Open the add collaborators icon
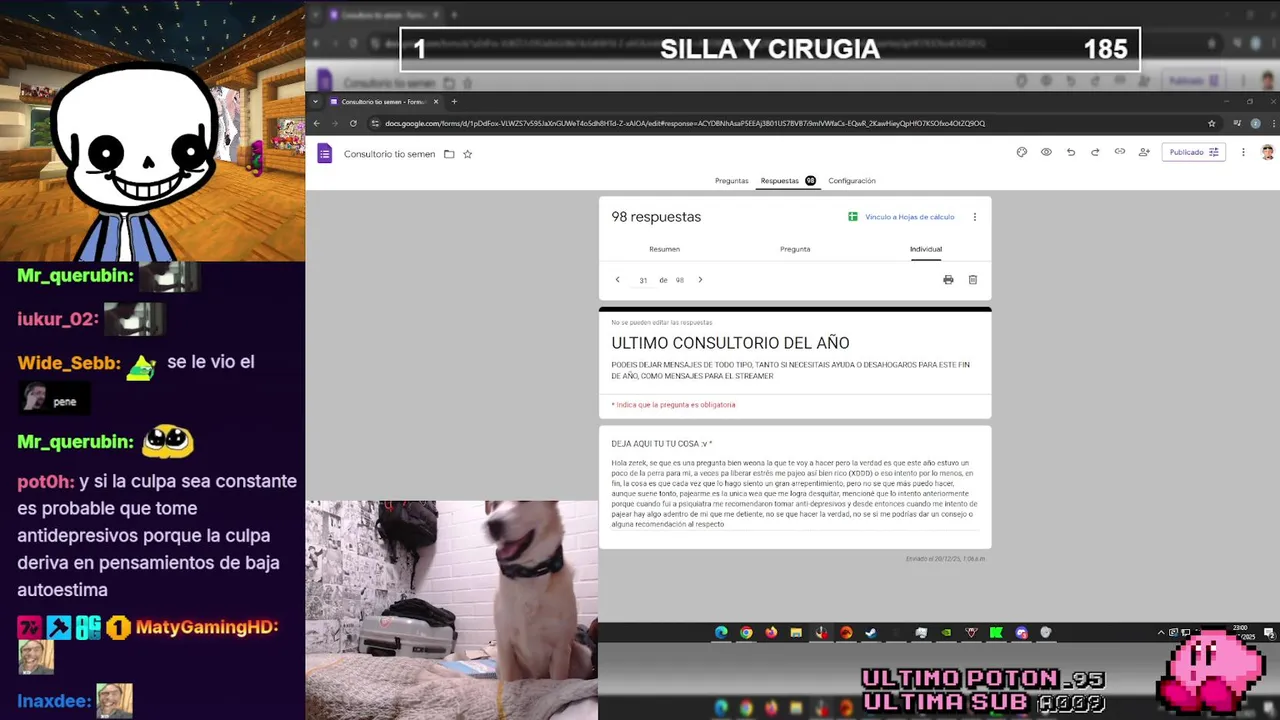This screenshot has width=1280, height=720. (1144, 152)
